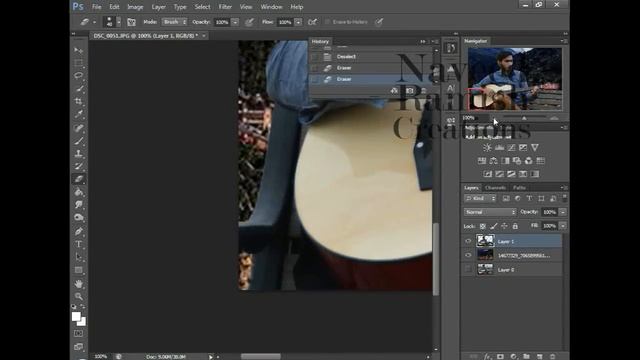Hide the 14677329 layer eye icon
640x360 pixels.
tap(468, 256)
